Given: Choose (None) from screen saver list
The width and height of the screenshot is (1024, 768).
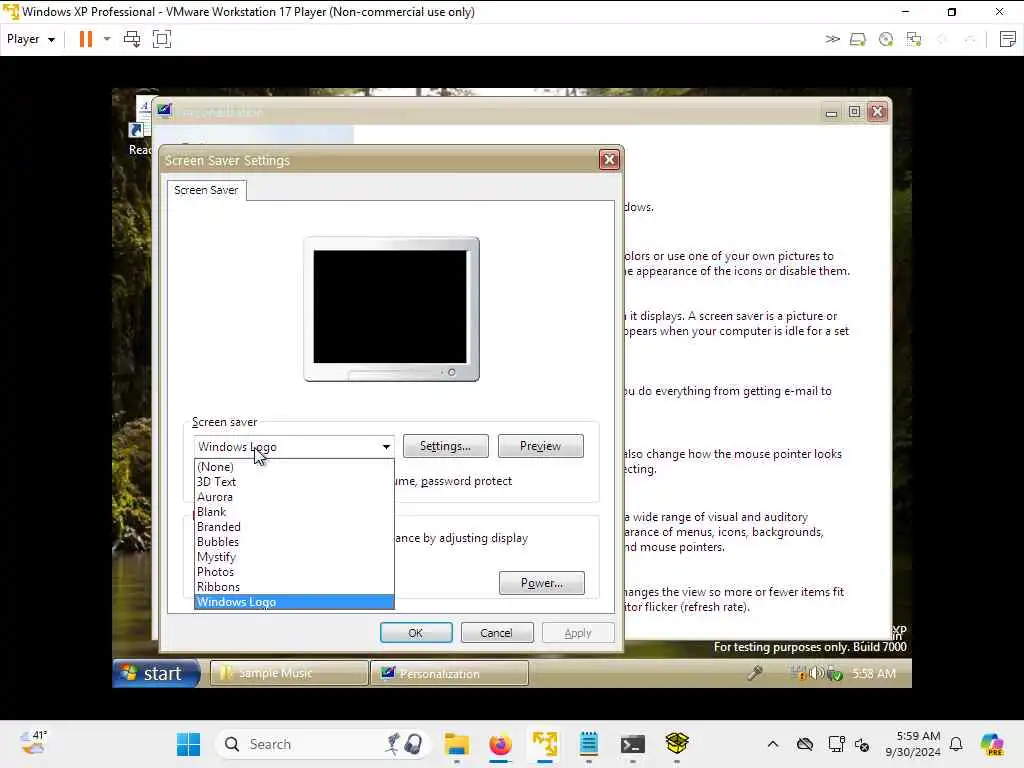Looking at the screenshot, I should 294,466.
